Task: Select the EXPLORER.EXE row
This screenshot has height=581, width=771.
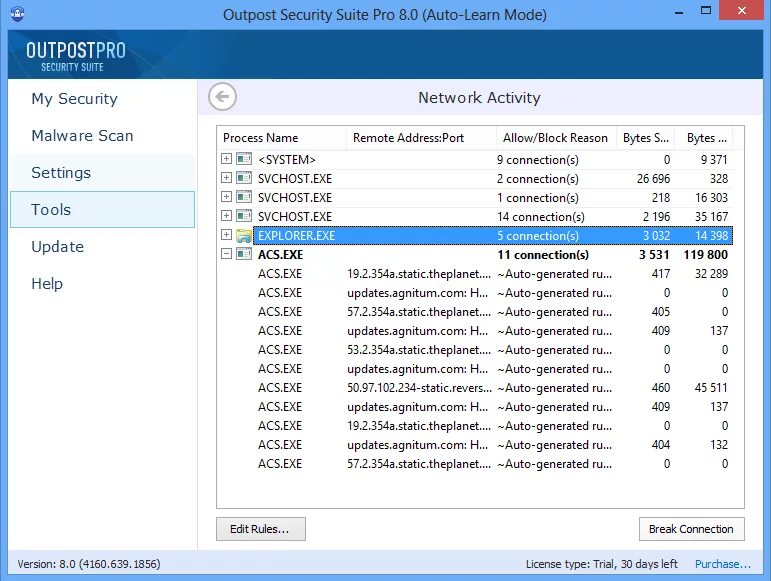Action: pos(493,235)
